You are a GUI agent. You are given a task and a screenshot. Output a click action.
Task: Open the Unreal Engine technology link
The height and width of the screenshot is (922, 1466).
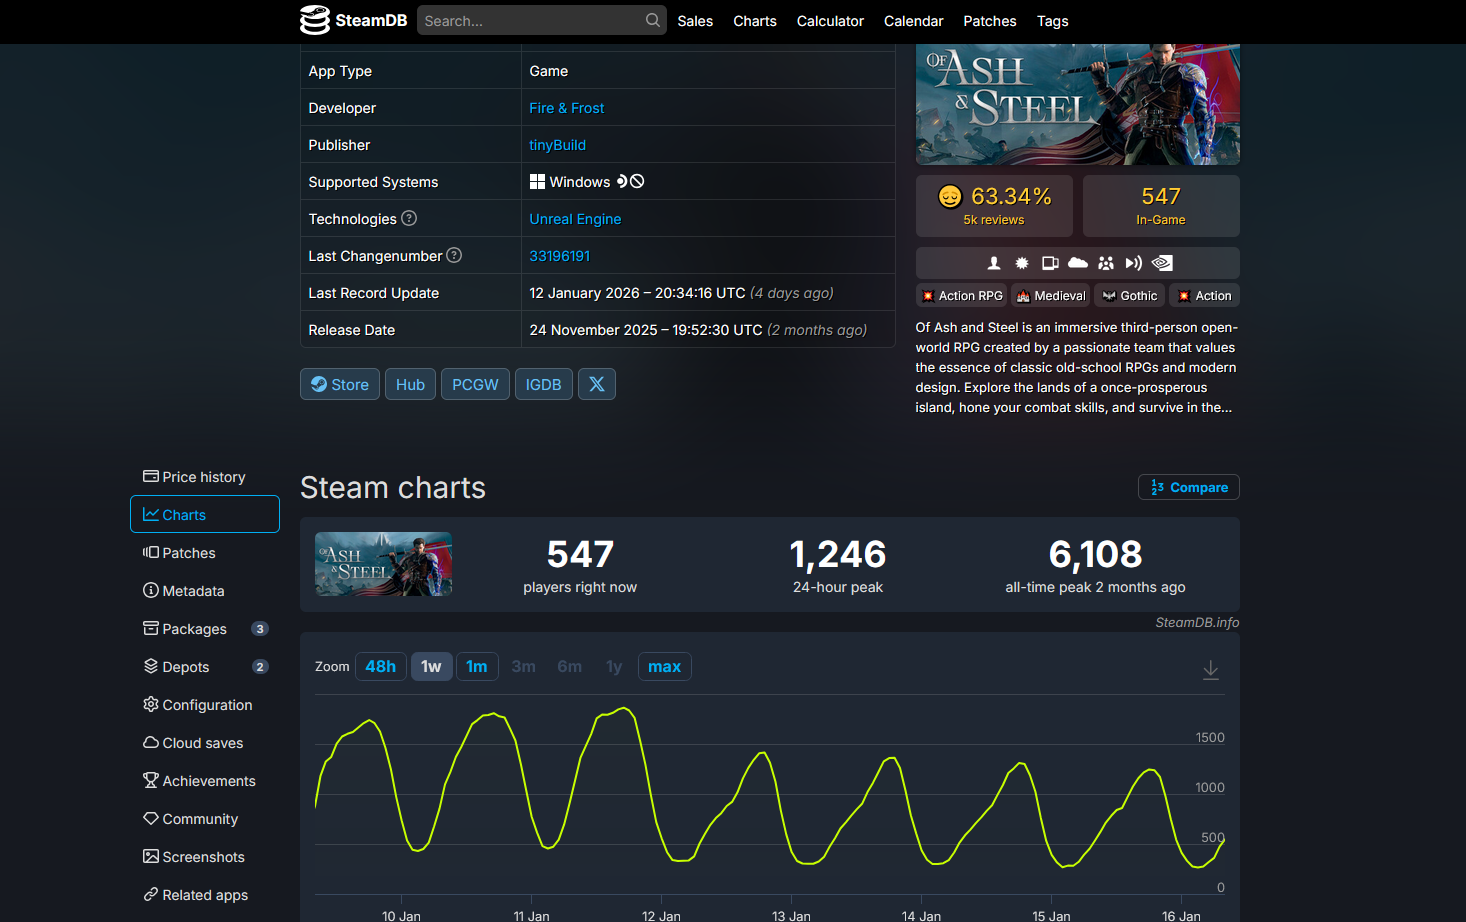[x=575, y=219]
